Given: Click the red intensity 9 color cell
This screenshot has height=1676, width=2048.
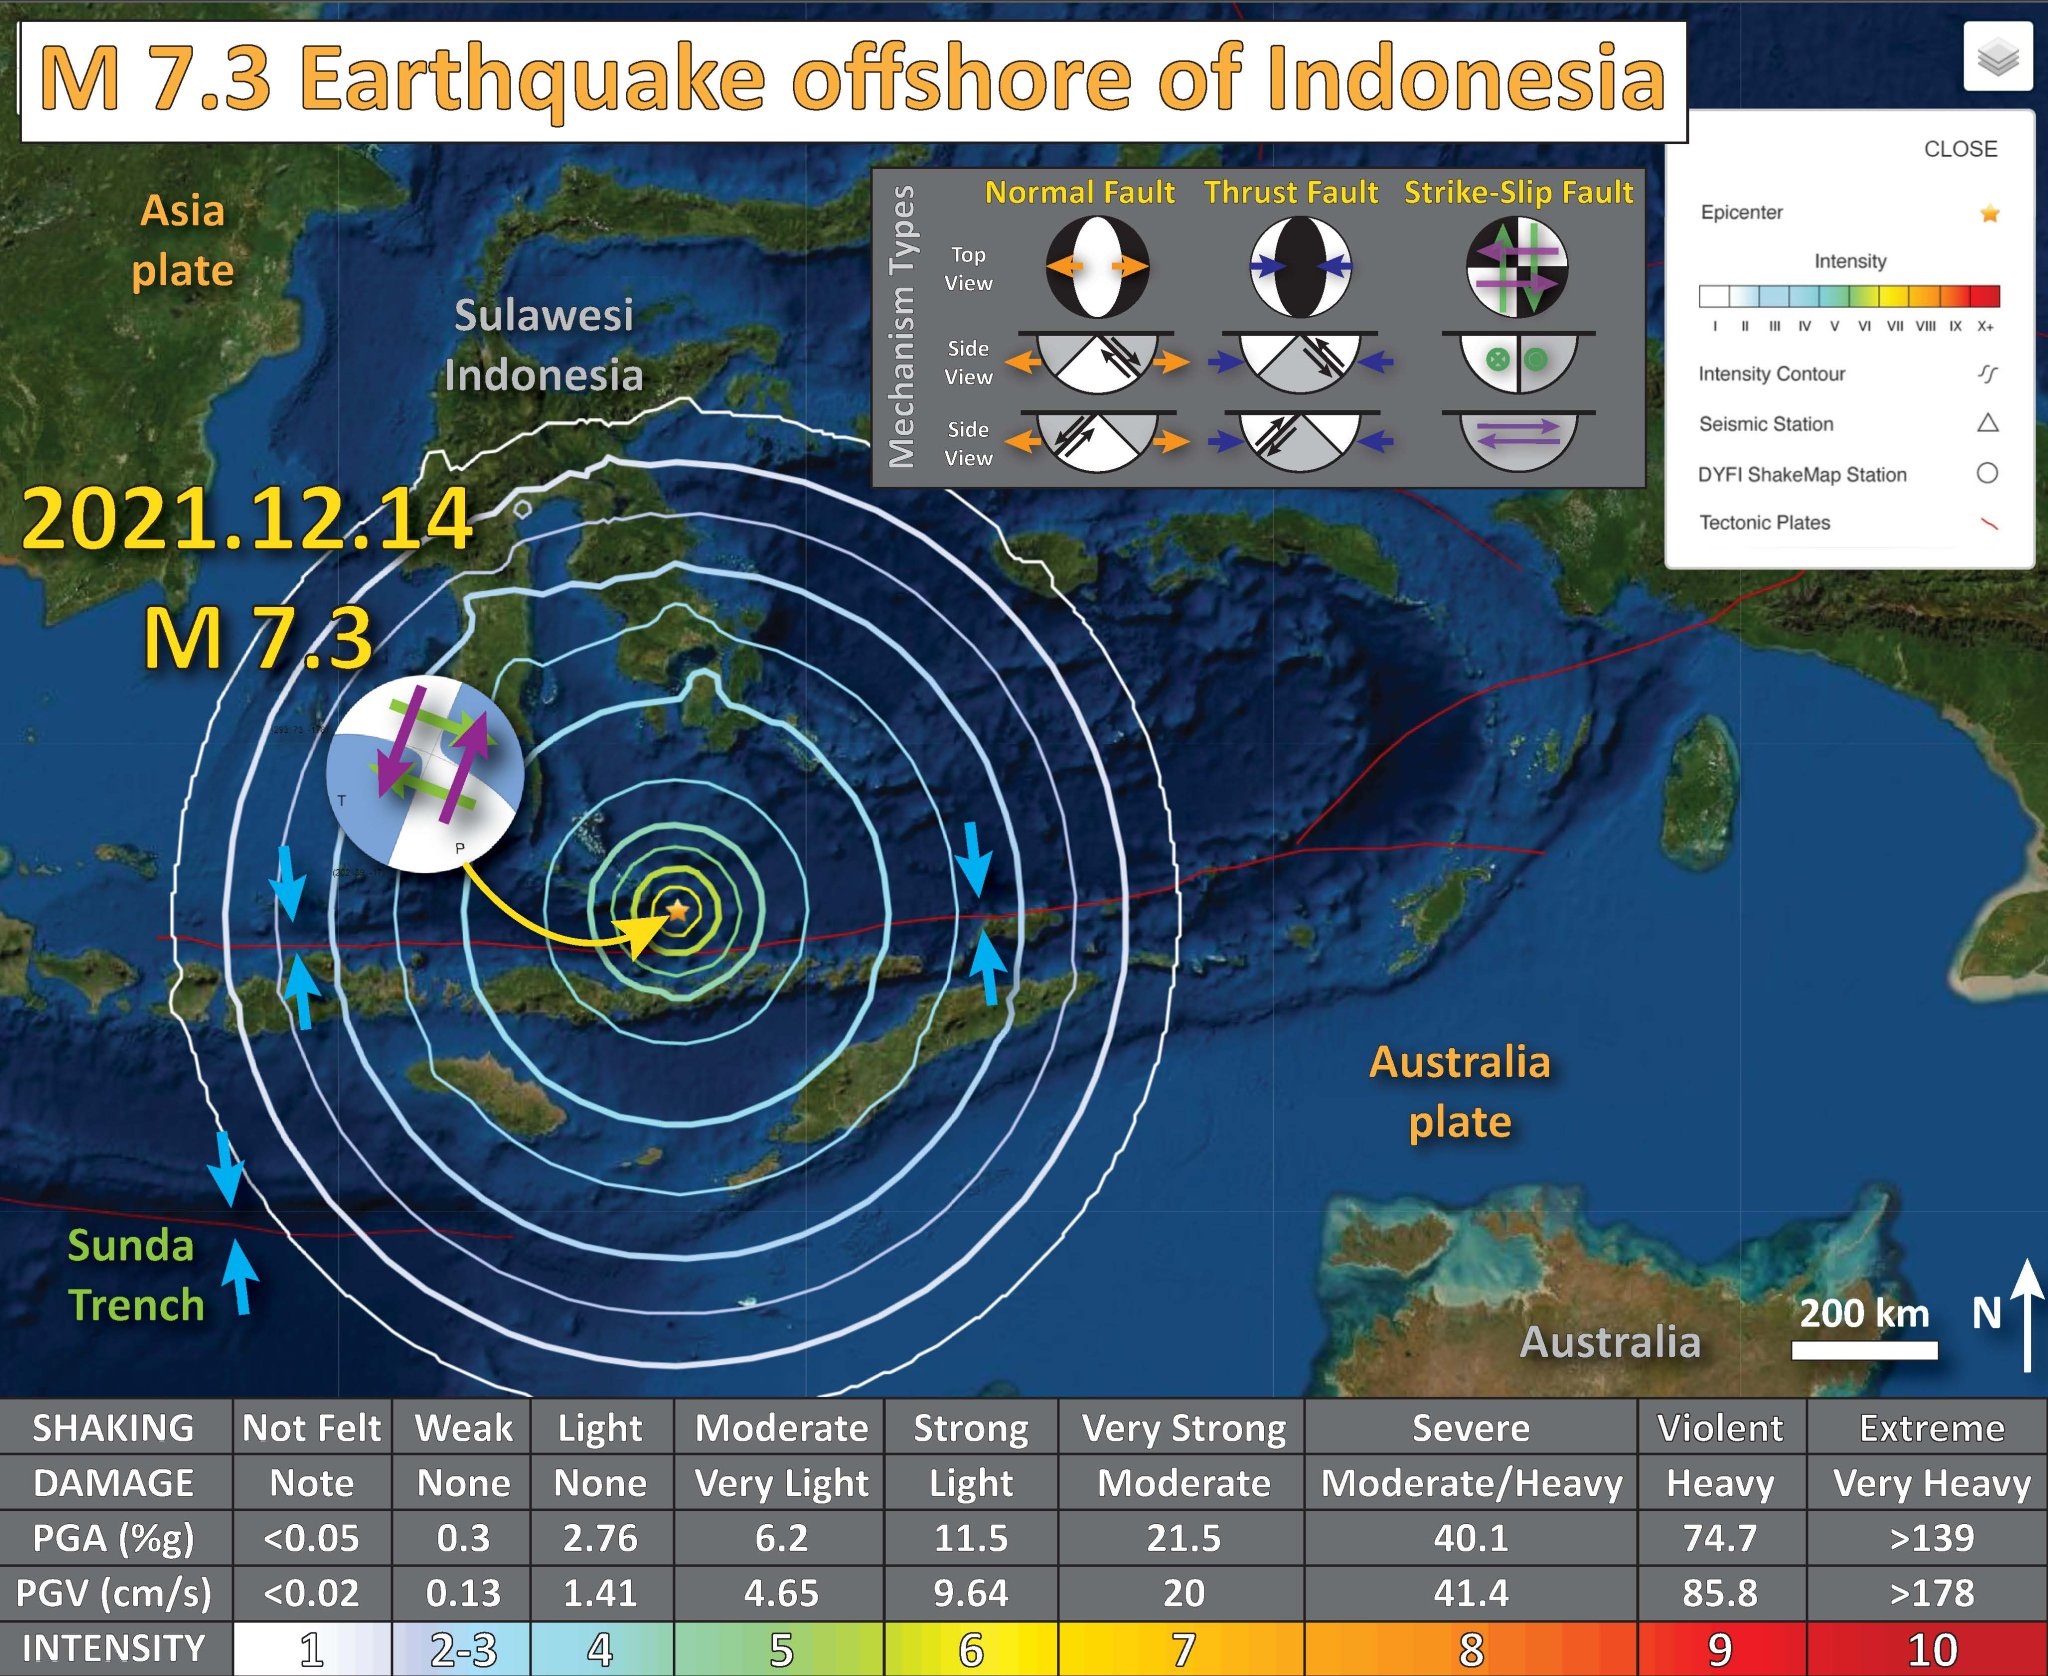Looking at the screenshot, I should pyautogui.click(x=1720, y=1649).
